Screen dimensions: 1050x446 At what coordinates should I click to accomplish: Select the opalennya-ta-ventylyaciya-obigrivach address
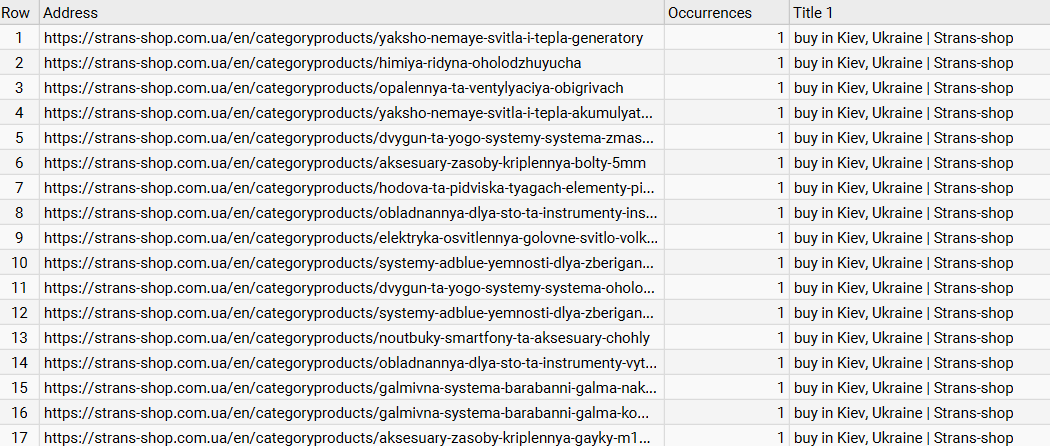333,88
